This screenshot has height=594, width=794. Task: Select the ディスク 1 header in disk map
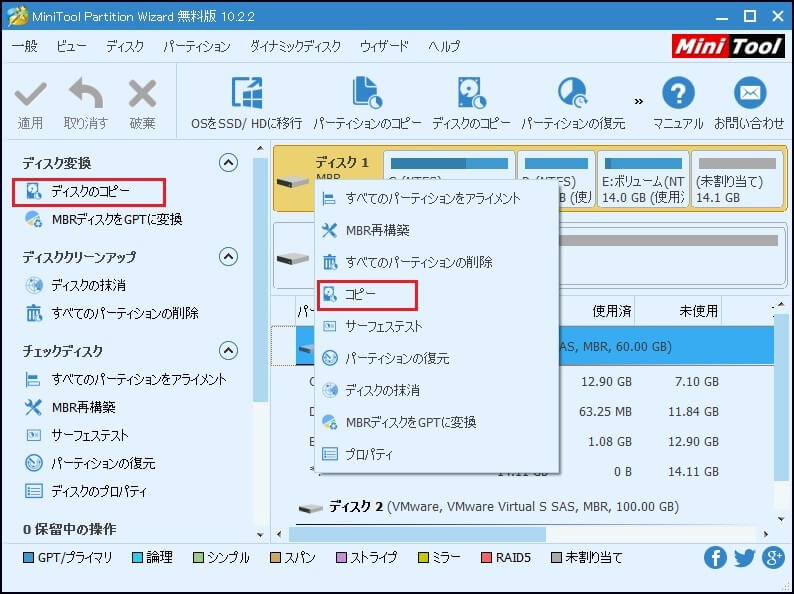[x=342, y=163]
